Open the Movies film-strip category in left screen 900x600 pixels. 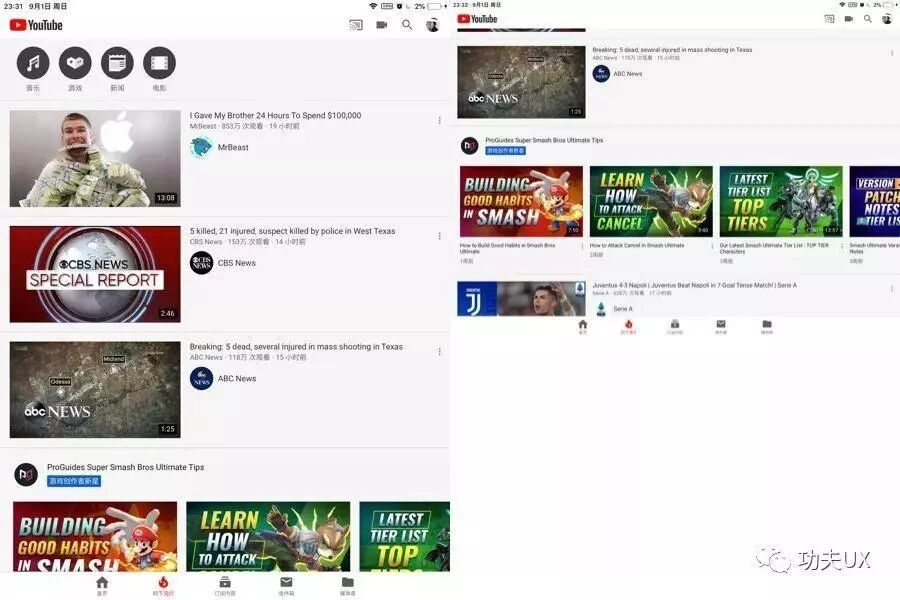pyautogui.click(x=160, y=63)
